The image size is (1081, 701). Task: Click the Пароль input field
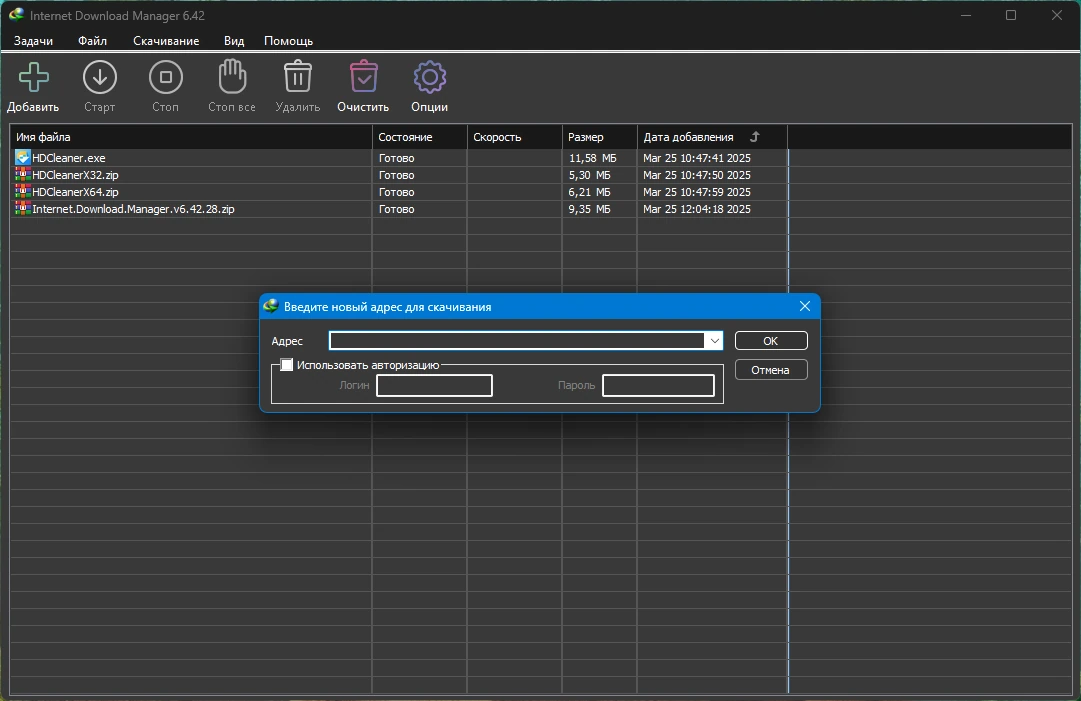coord(658,385)
